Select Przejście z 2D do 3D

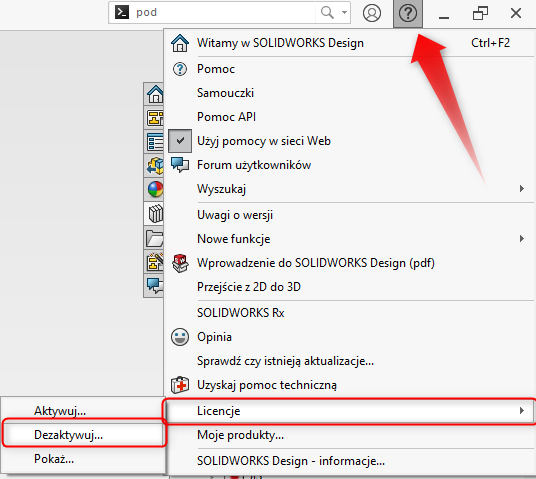pyautogui.click(x=350, y=287)
